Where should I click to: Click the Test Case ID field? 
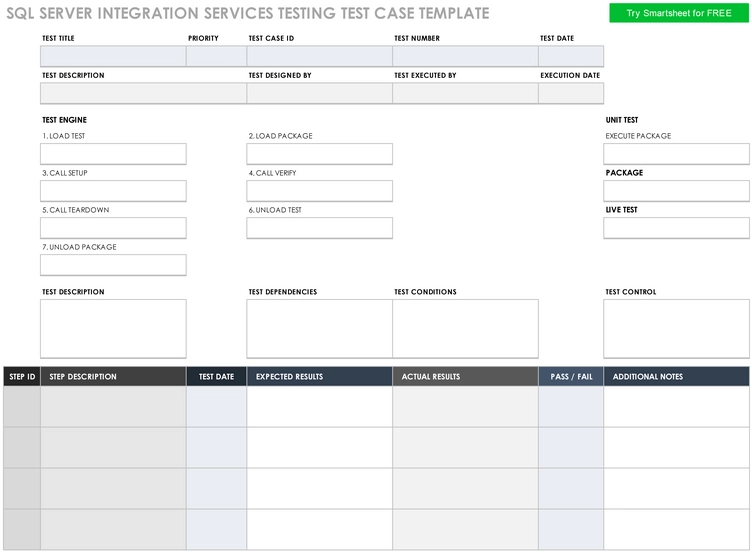319,56
